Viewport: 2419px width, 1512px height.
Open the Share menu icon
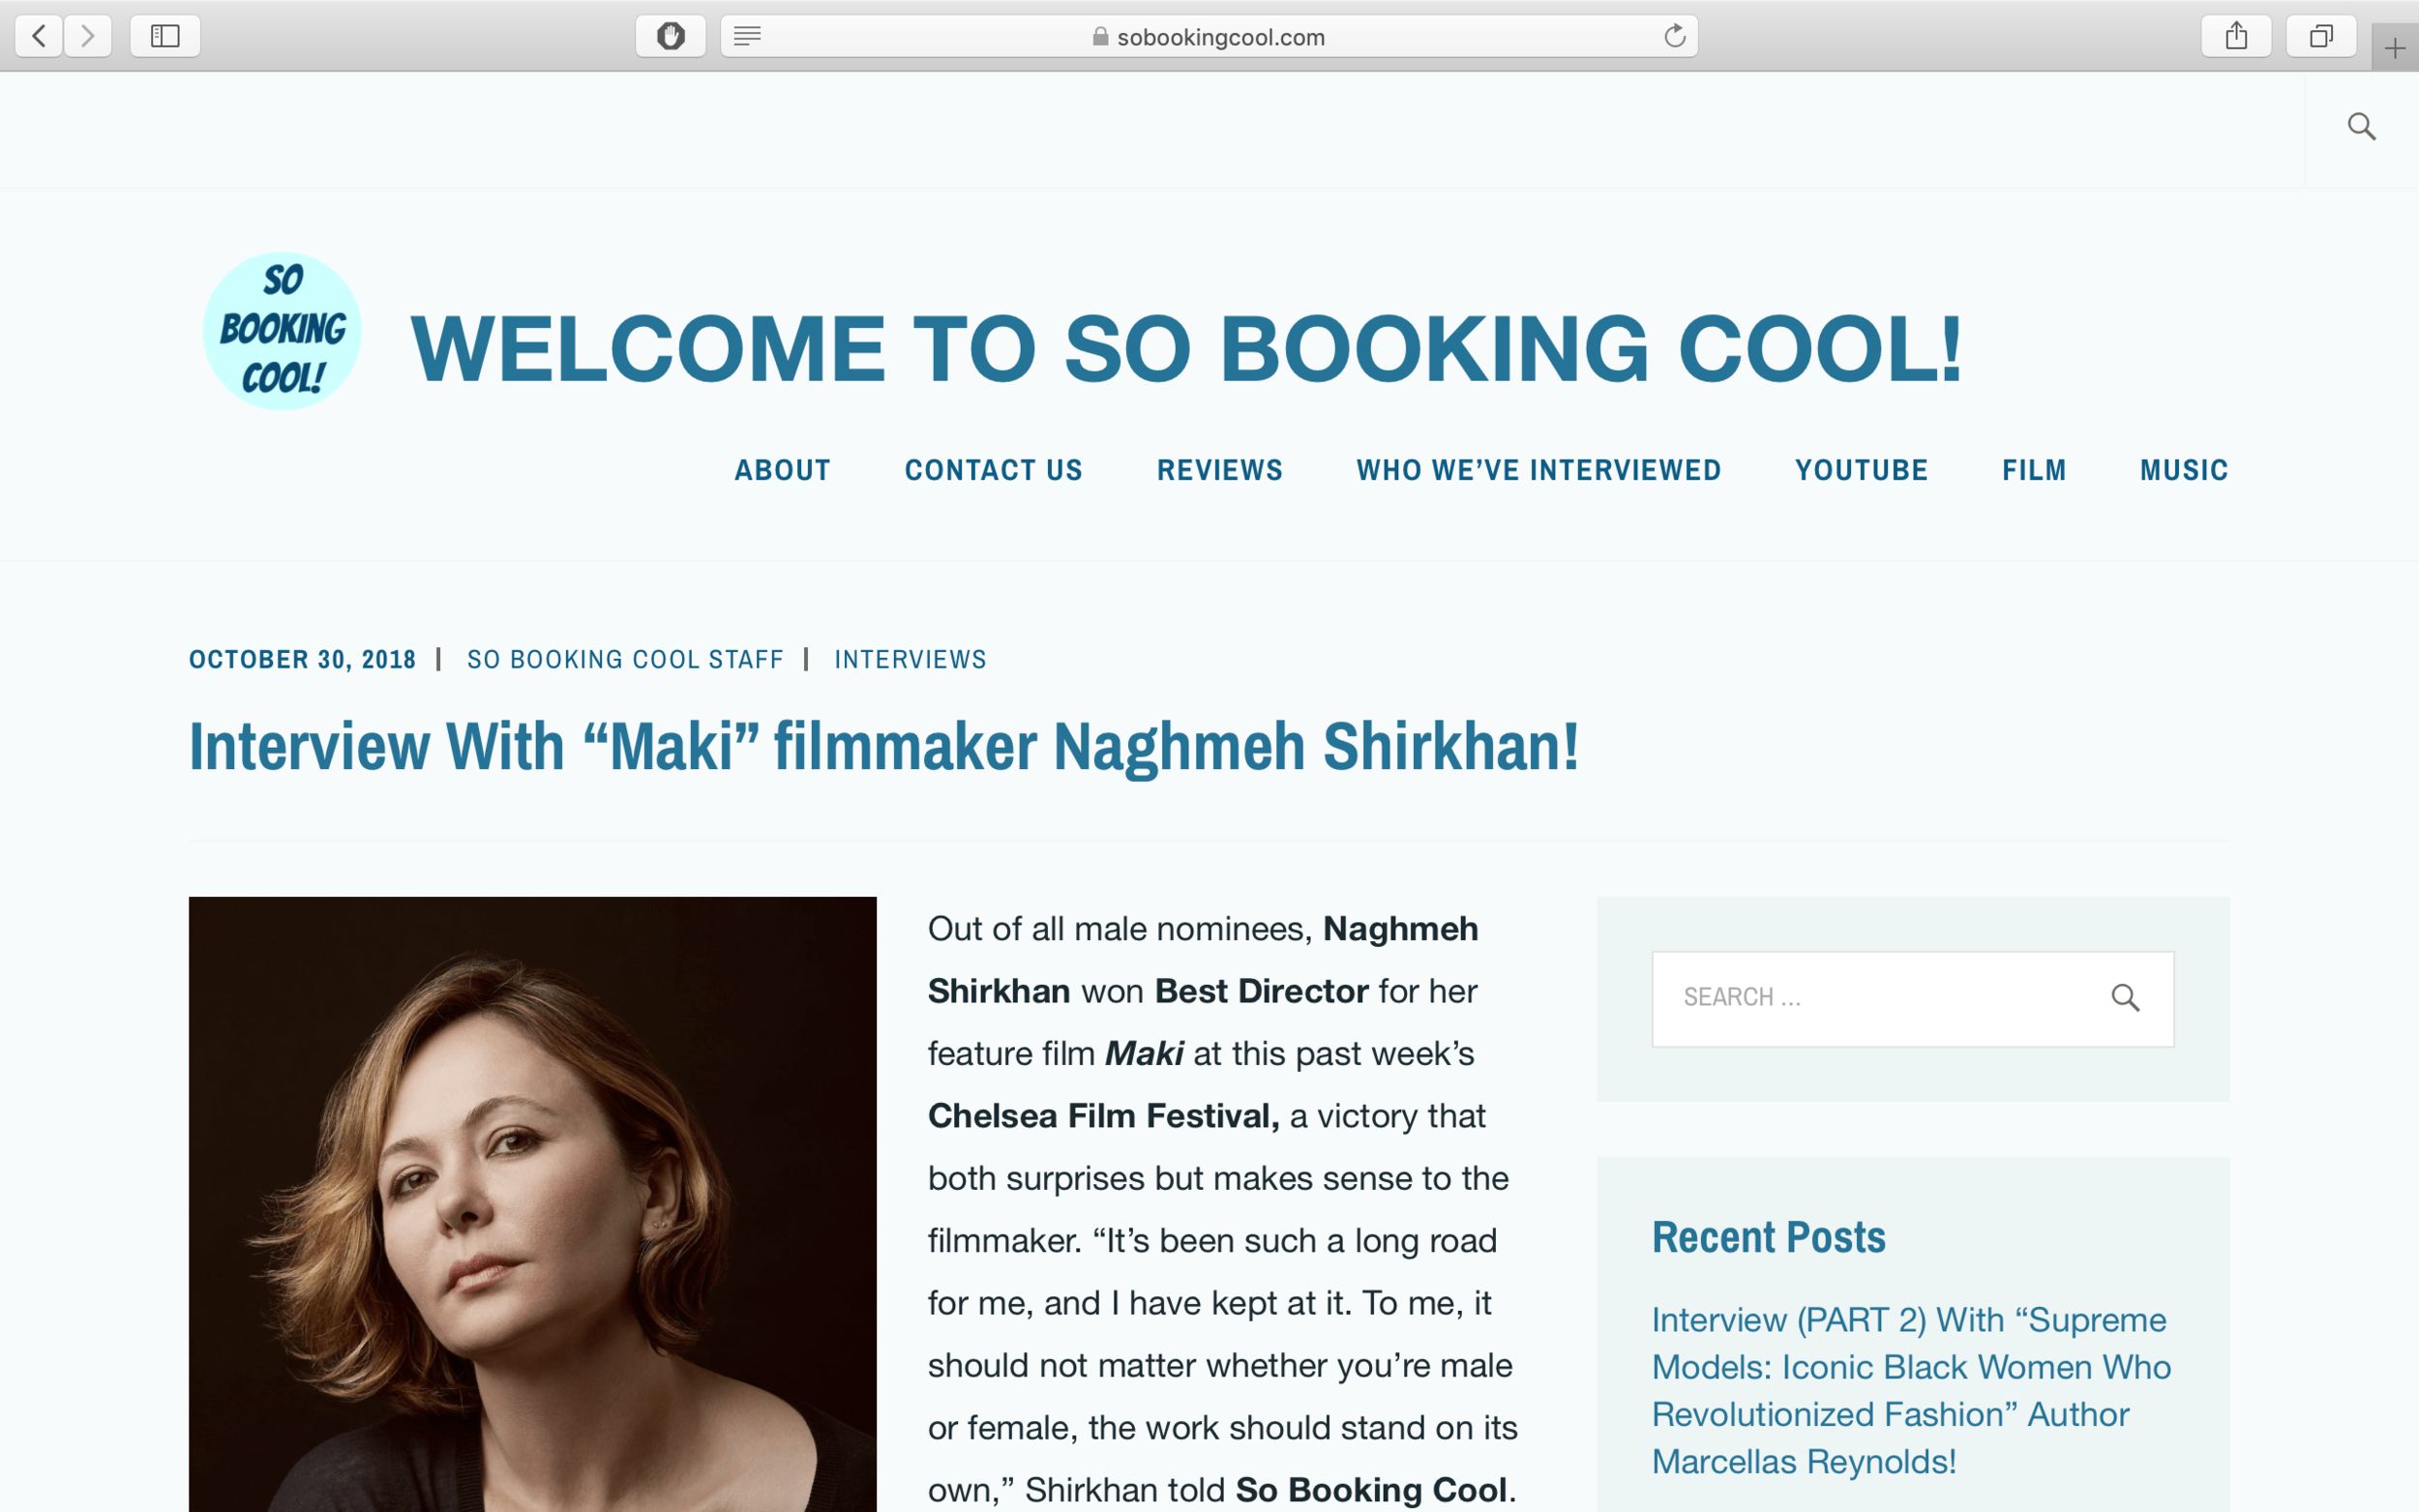coord(2236,37)
